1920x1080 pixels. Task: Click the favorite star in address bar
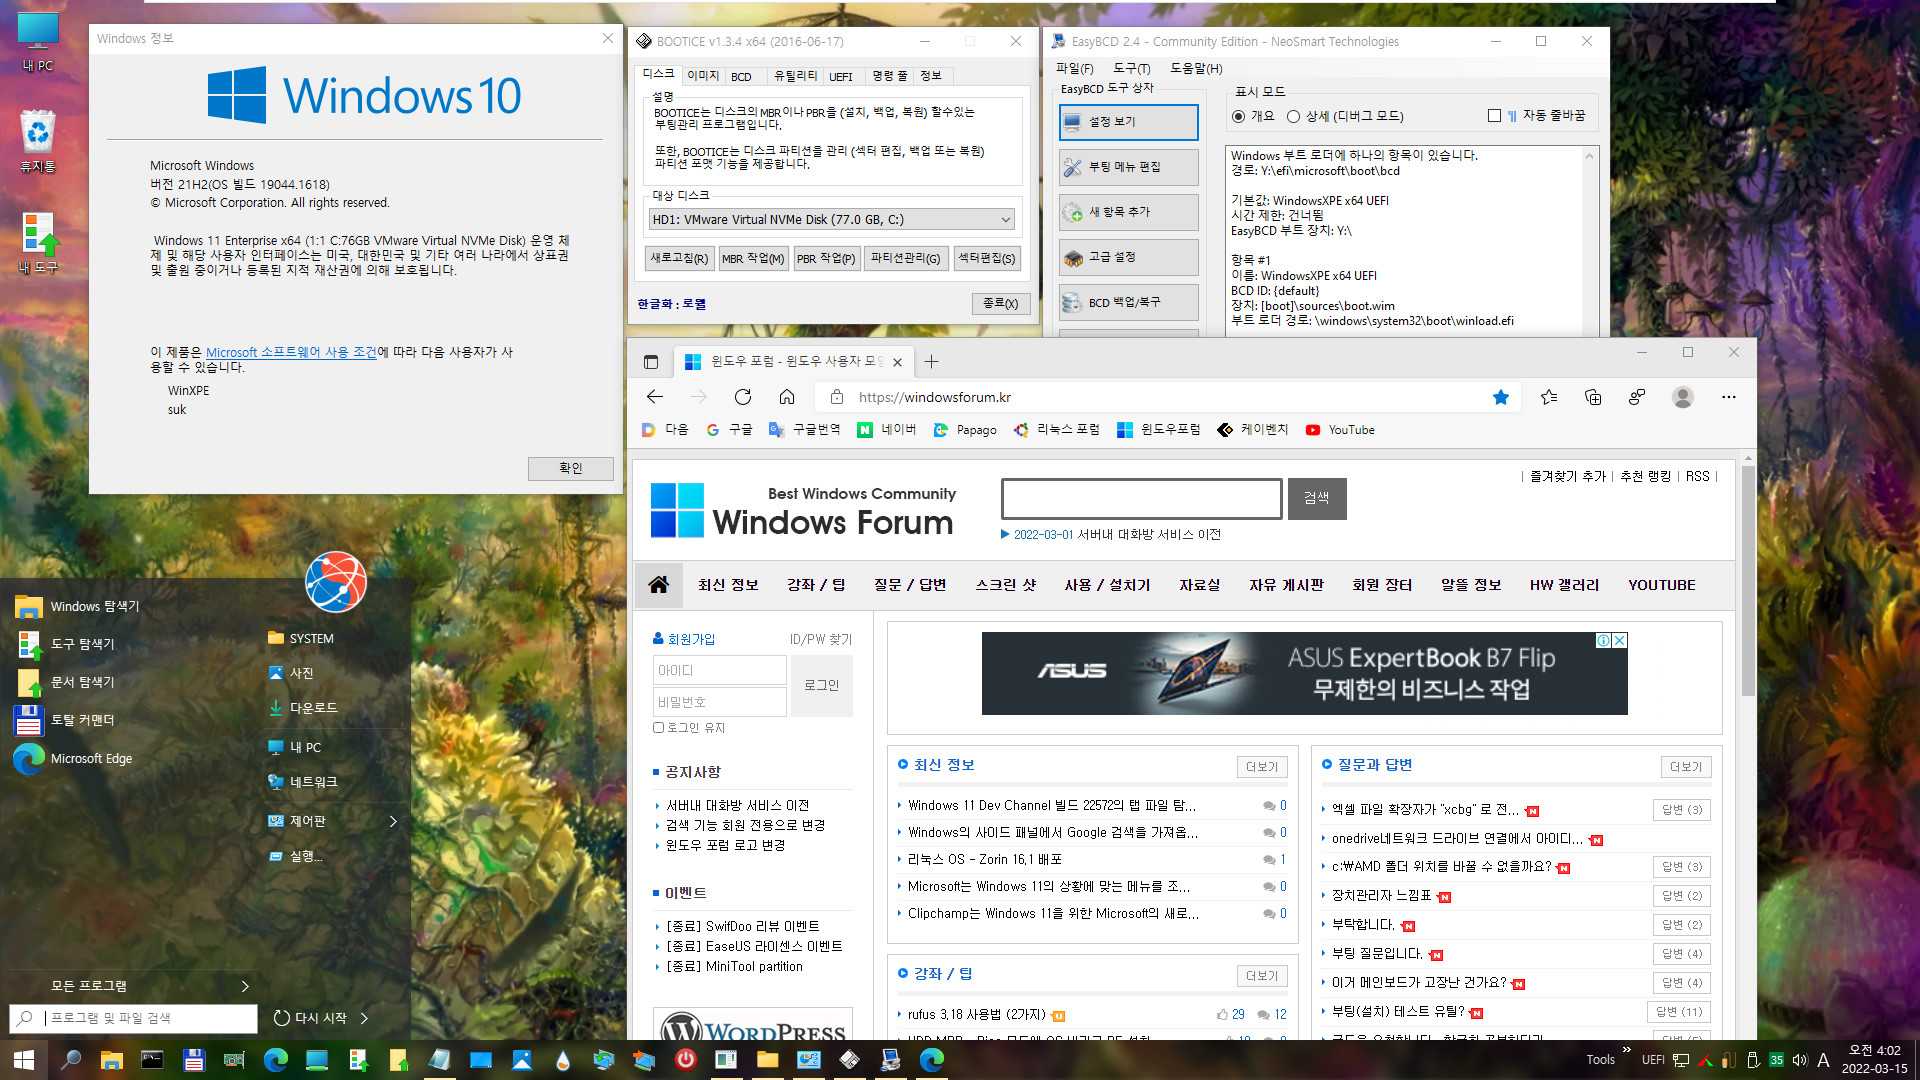pyautogui.click(x=1501, y=397)
